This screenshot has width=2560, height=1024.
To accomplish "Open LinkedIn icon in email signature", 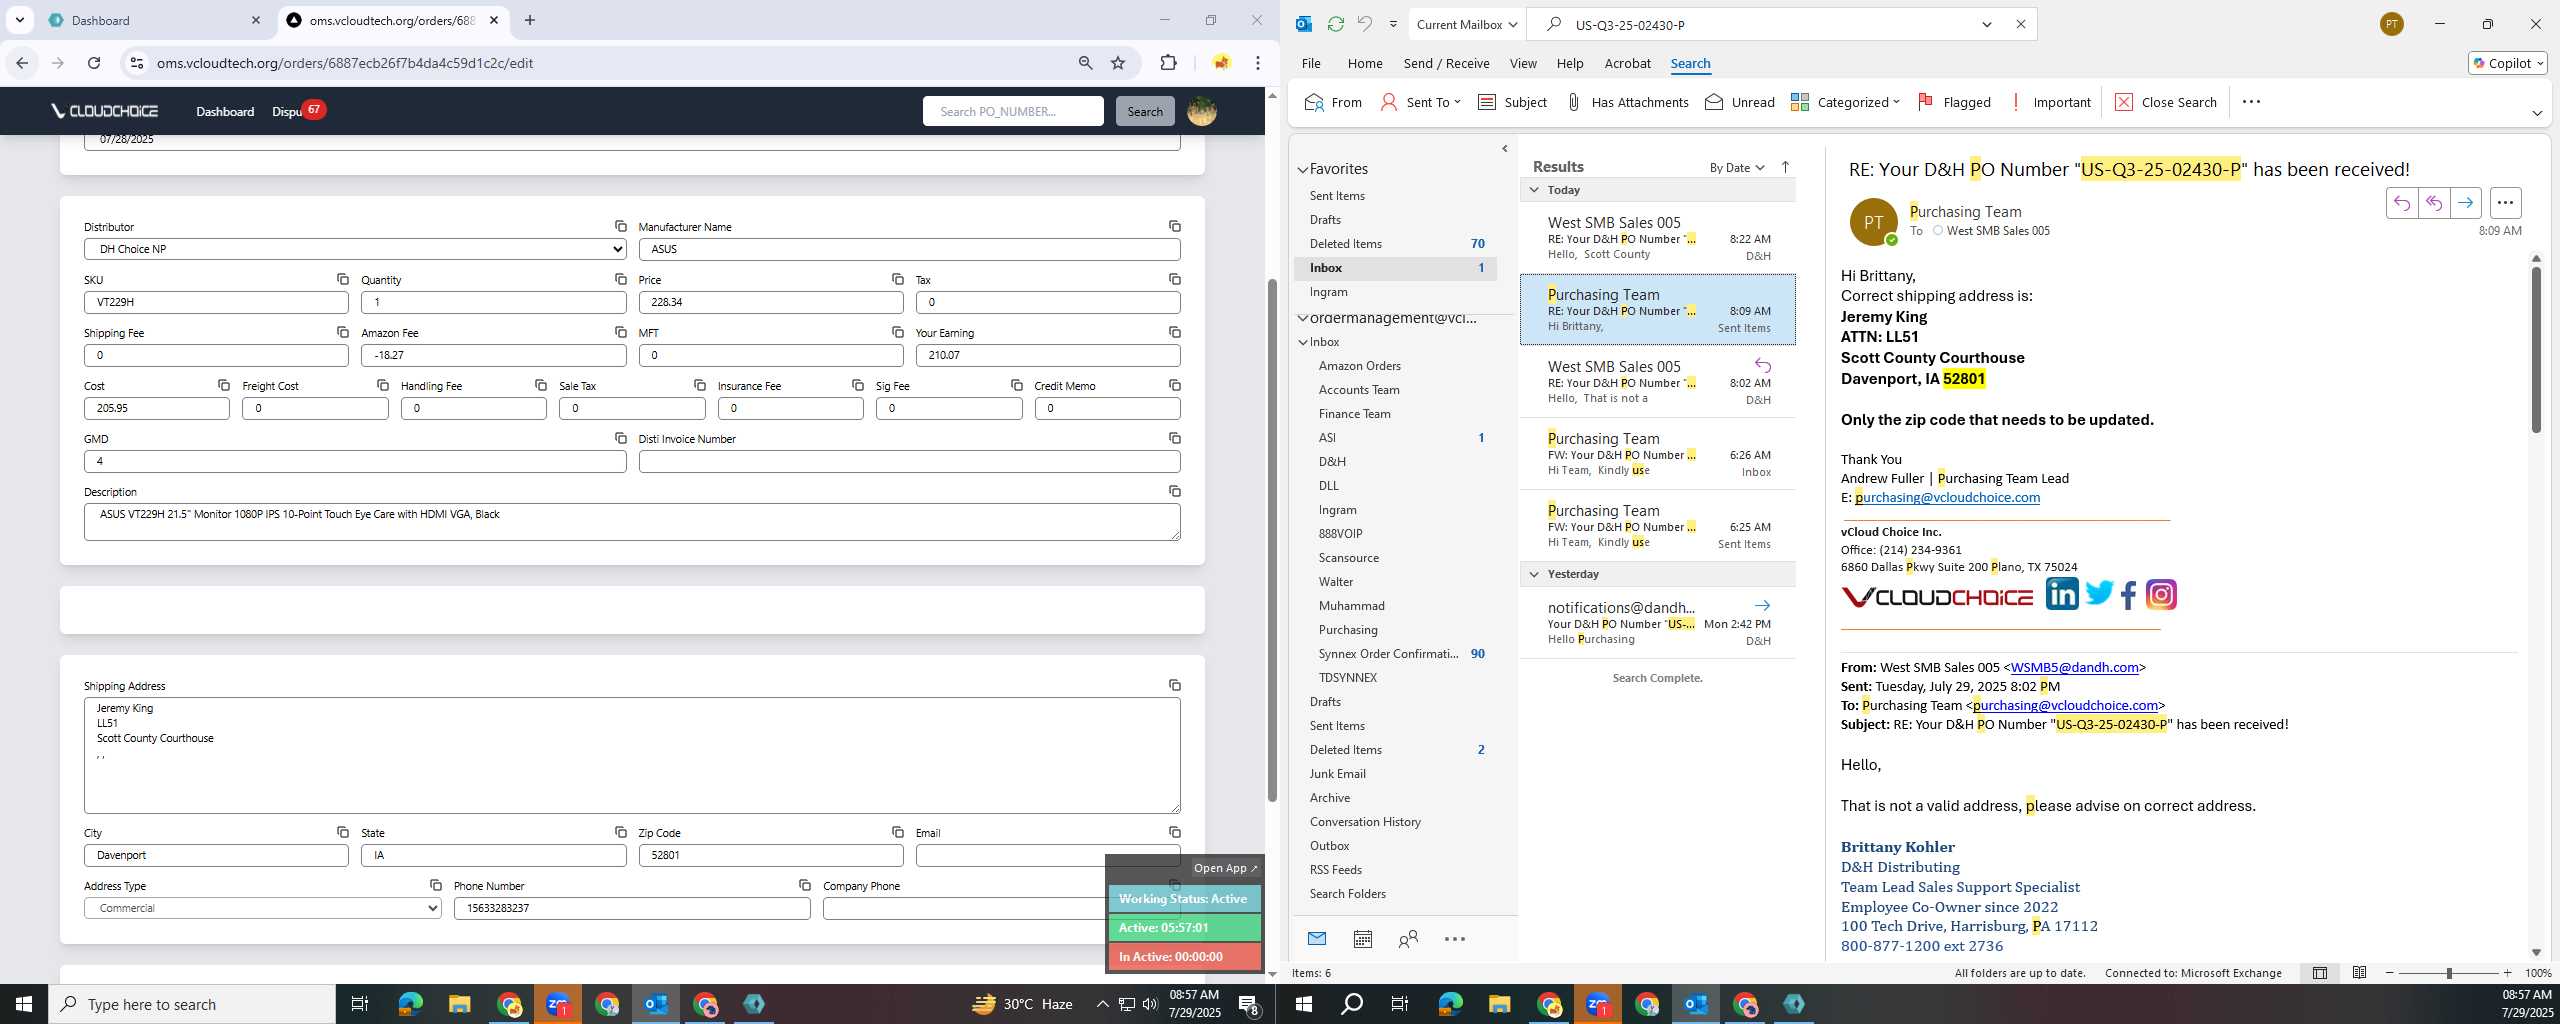I will pyautogui.click(x=2062, y=594).
